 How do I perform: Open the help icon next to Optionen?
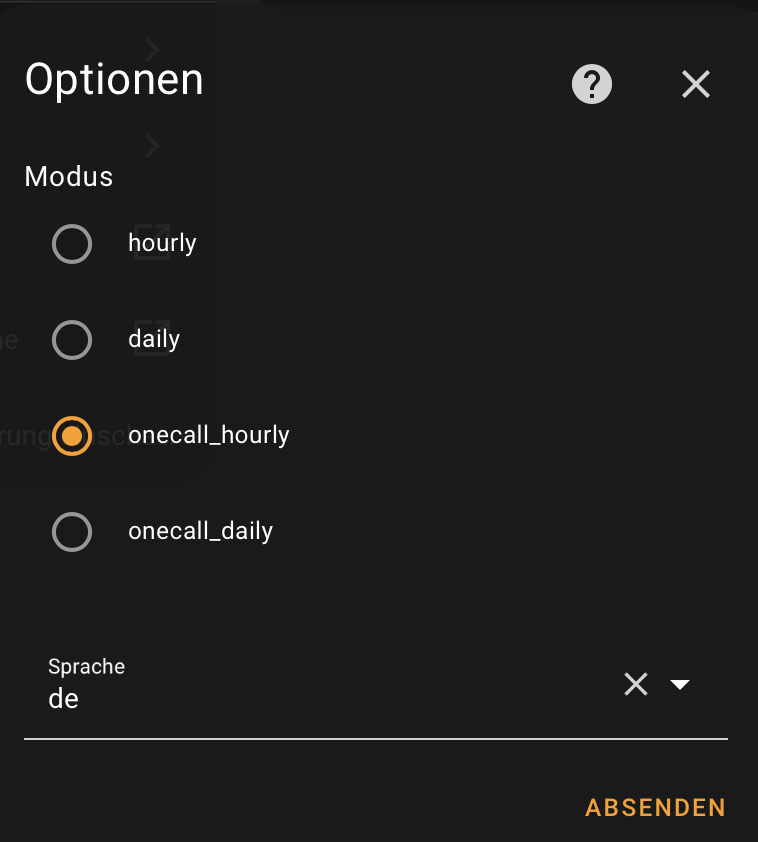591,85
